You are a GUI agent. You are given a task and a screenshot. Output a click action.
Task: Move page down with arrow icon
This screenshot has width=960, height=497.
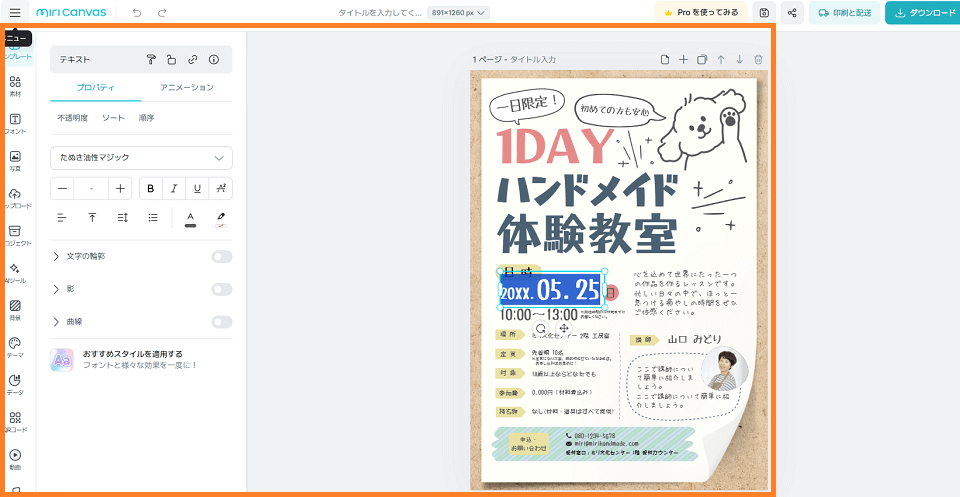(740, 59)
